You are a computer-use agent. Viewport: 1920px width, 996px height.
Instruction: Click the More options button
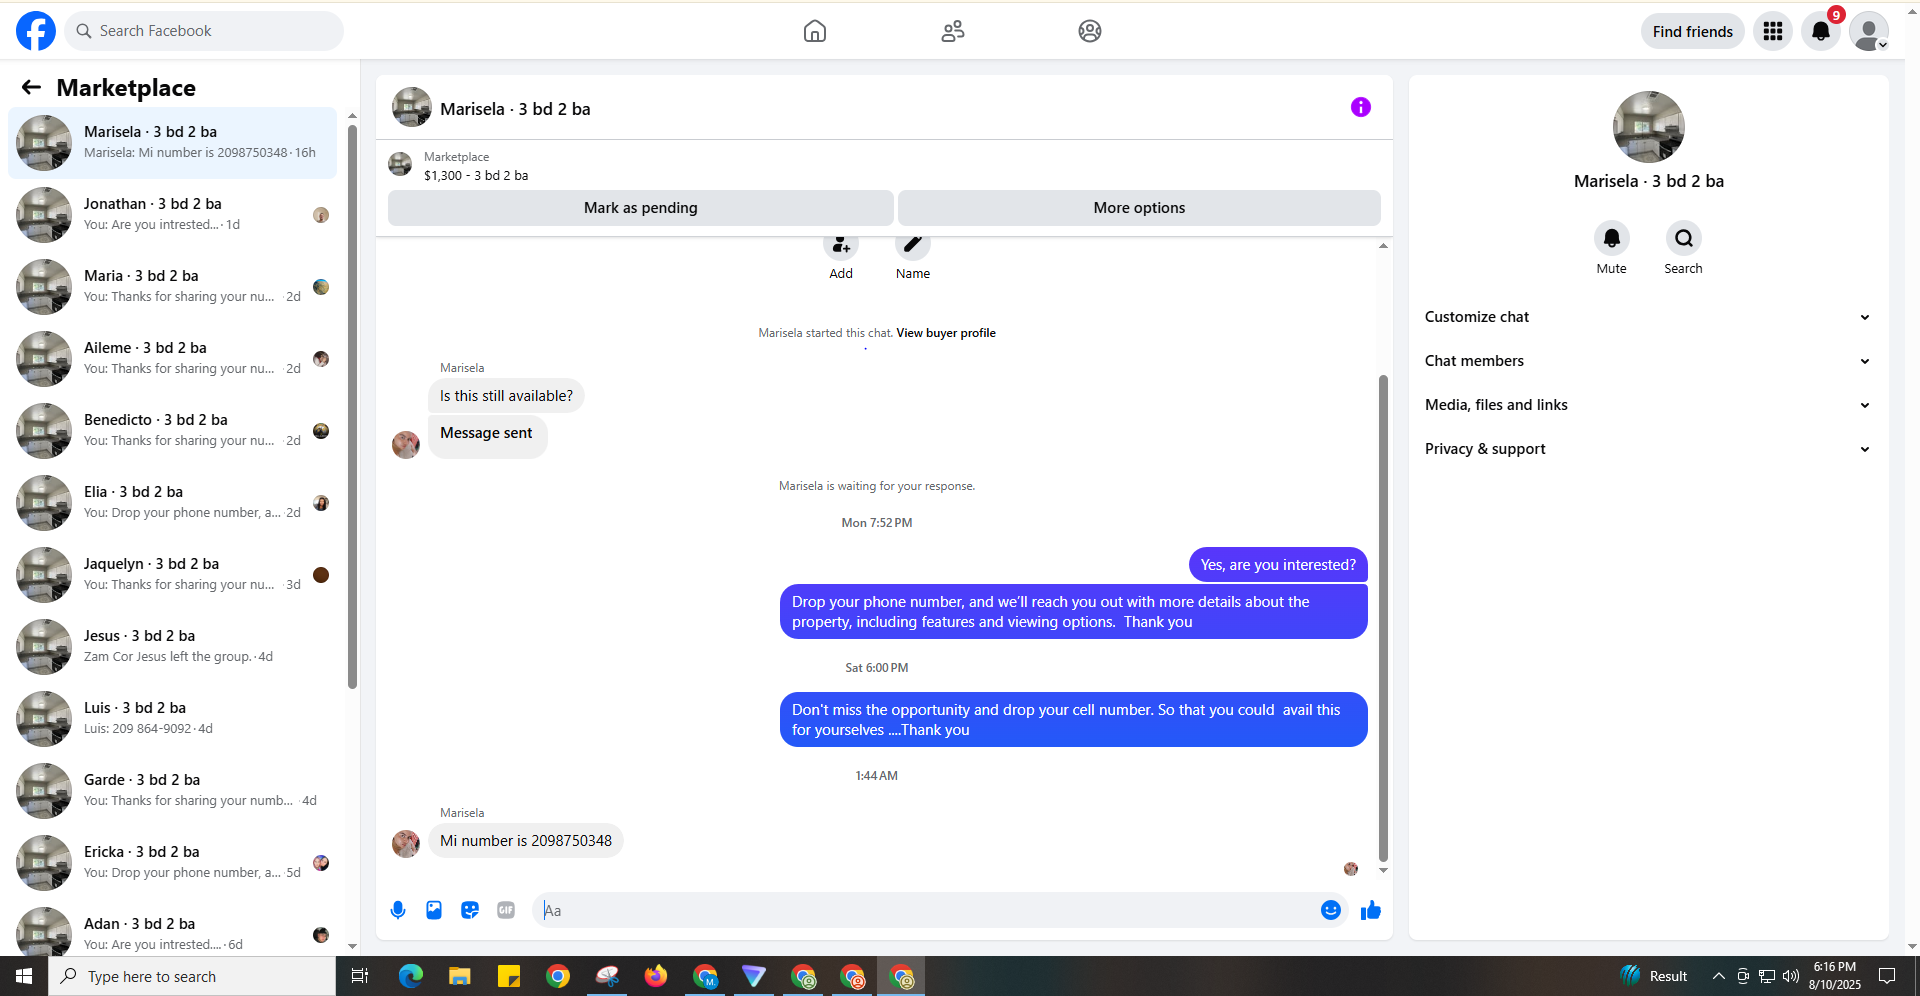tap(1139, 208)
